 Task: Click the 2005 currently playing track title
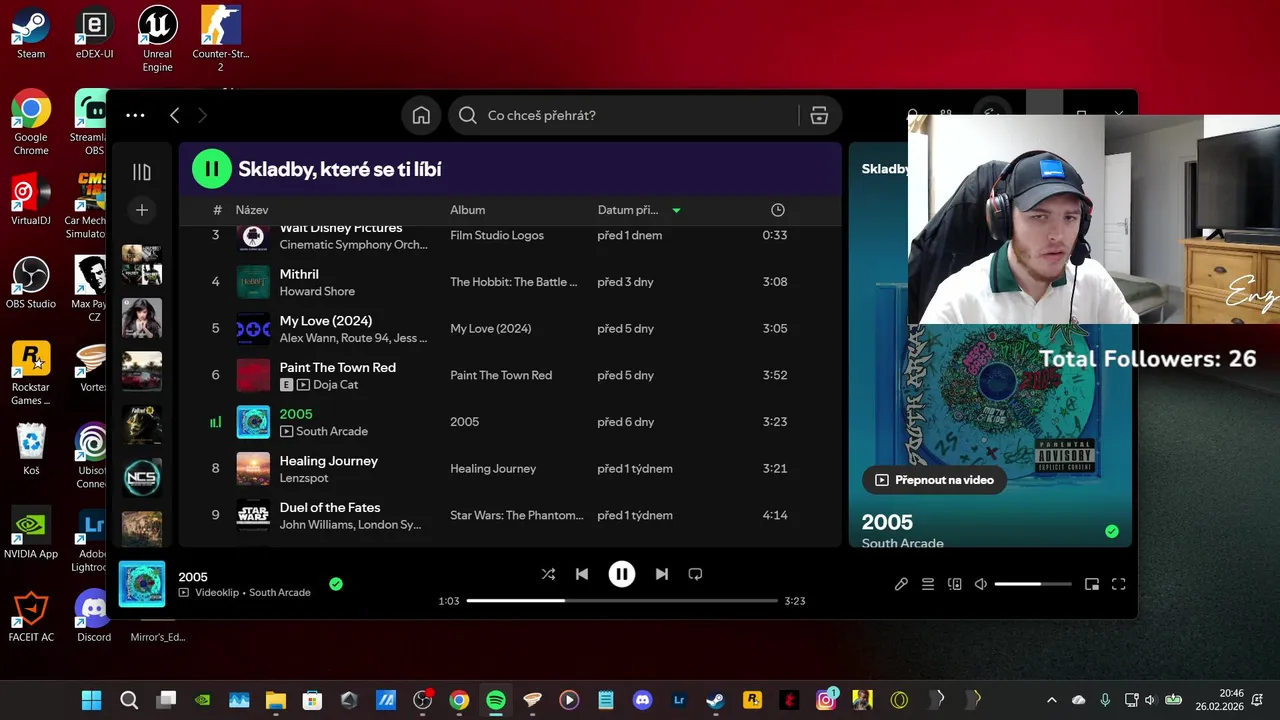point(296,414)
